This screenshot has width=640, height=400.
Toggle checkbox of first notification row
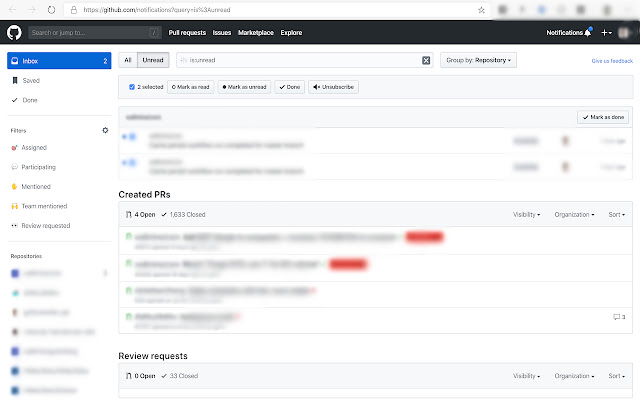point(132,137)
